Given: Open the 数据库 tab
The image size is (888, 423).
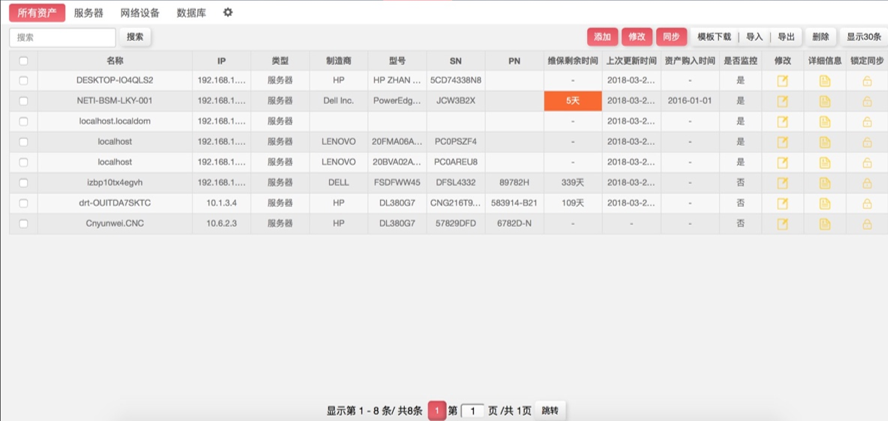Looking at the screenshot, I should (x=192, y=13).
